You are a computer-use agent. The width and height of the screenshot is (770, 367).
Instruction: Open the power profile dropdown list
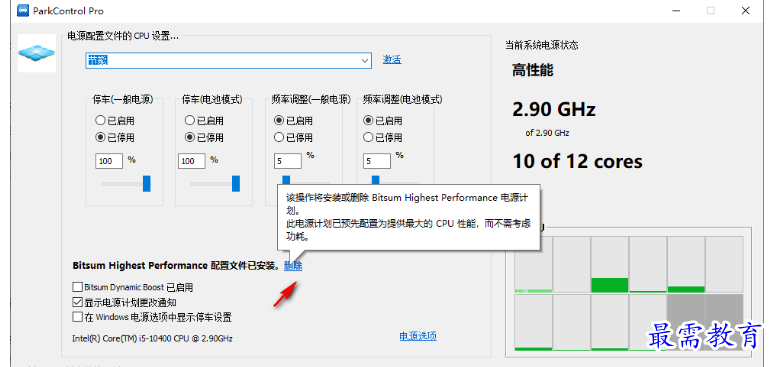point(365,60)
